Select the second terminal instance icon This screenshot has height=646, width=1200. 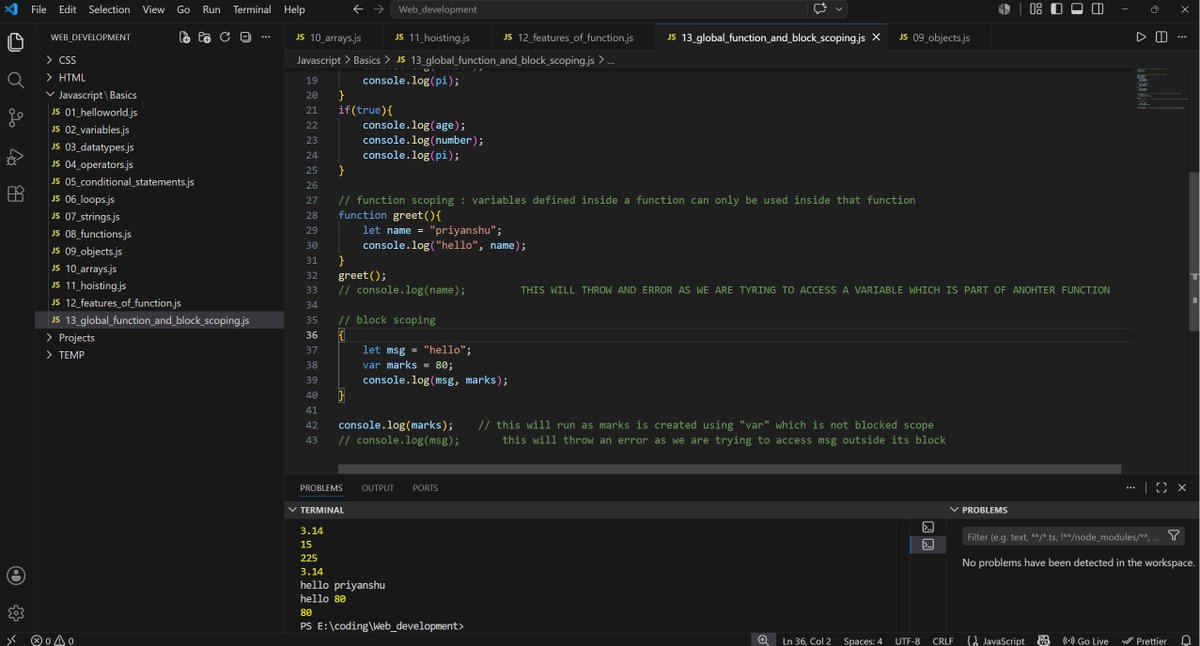pyautogui.click(x=928, y=544)
